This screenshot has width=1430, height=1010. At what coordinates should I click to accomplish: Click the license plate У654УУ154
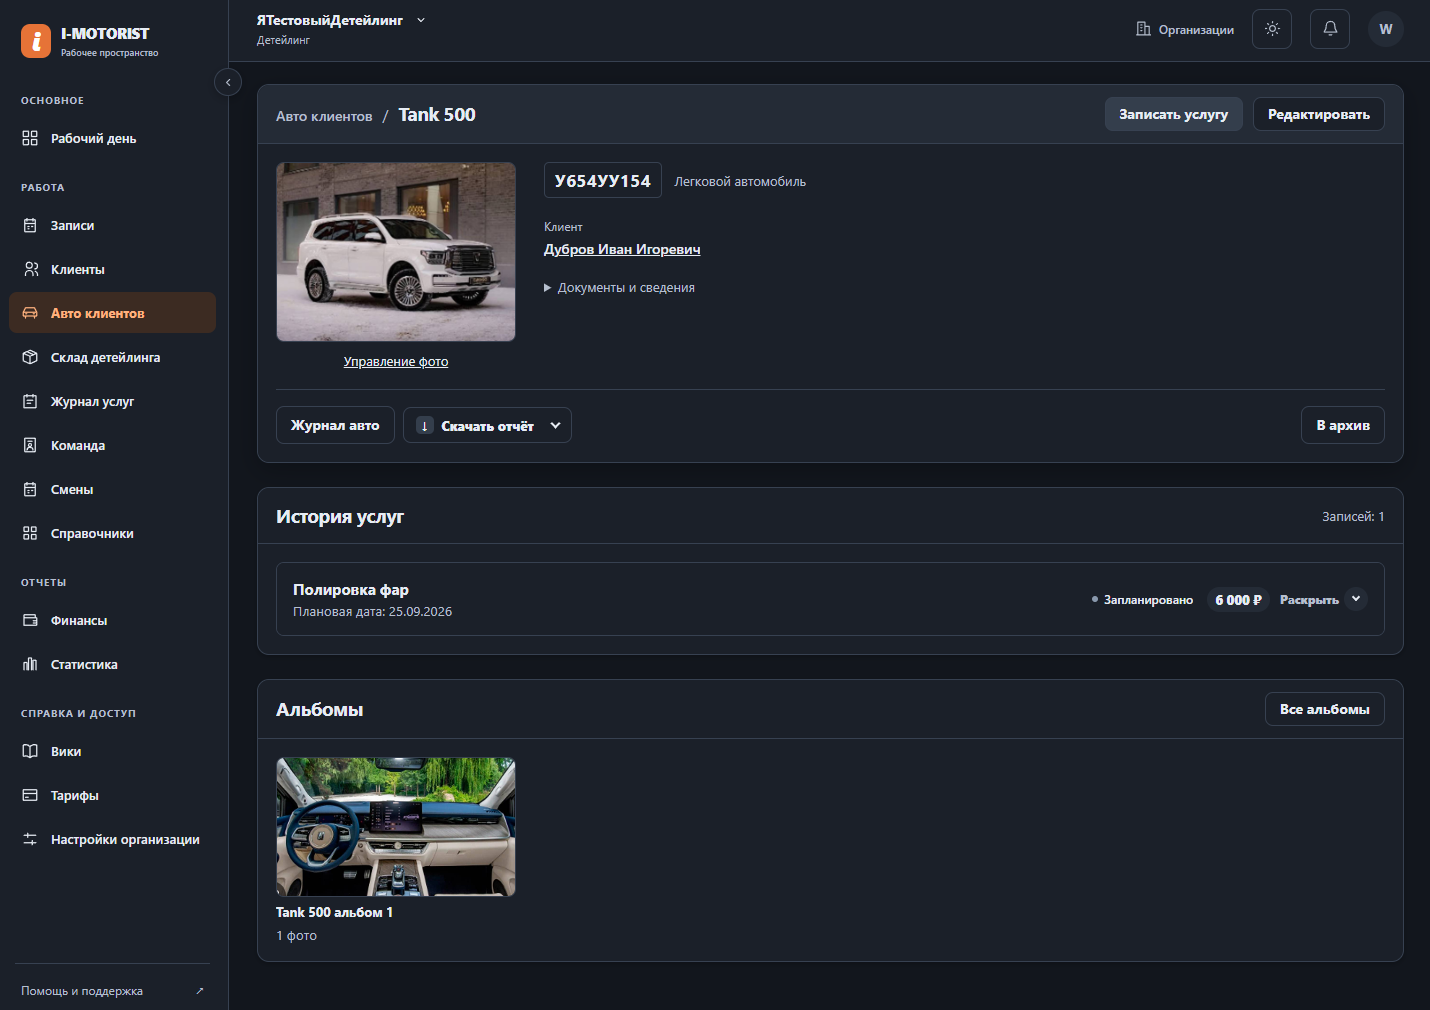[x=603, y=180]
